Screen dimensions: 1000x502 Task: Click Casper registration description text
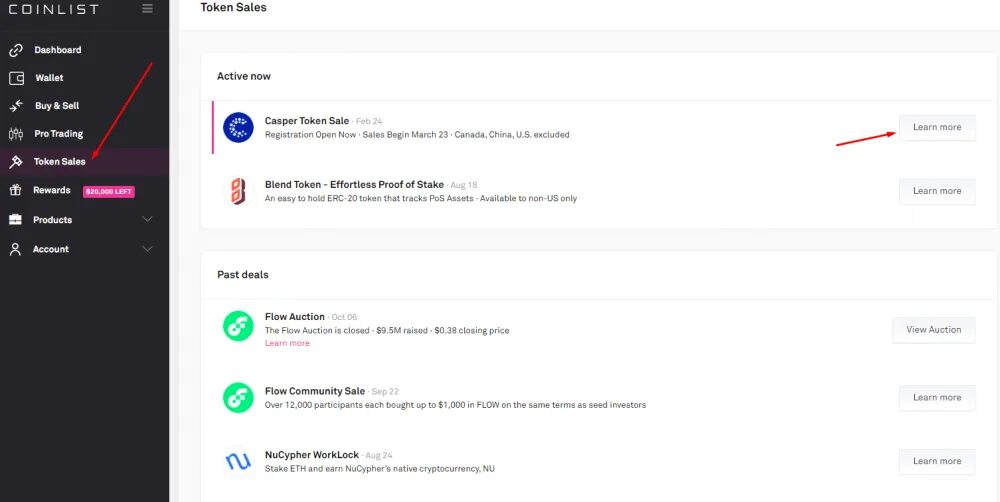pos(417,135)
